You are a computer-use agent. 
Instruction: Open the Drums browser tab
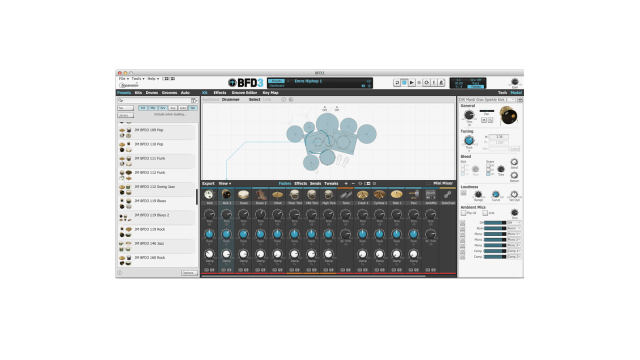point(152,93)
